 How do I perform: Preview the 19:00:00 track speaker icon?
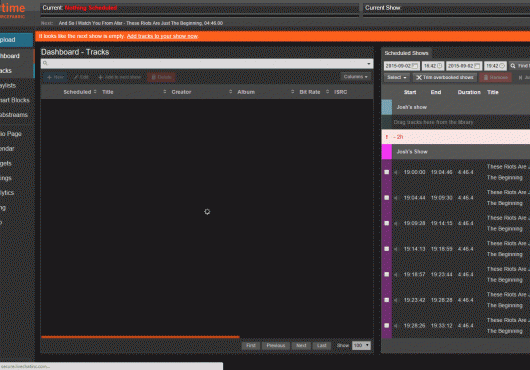pos(395,172)
